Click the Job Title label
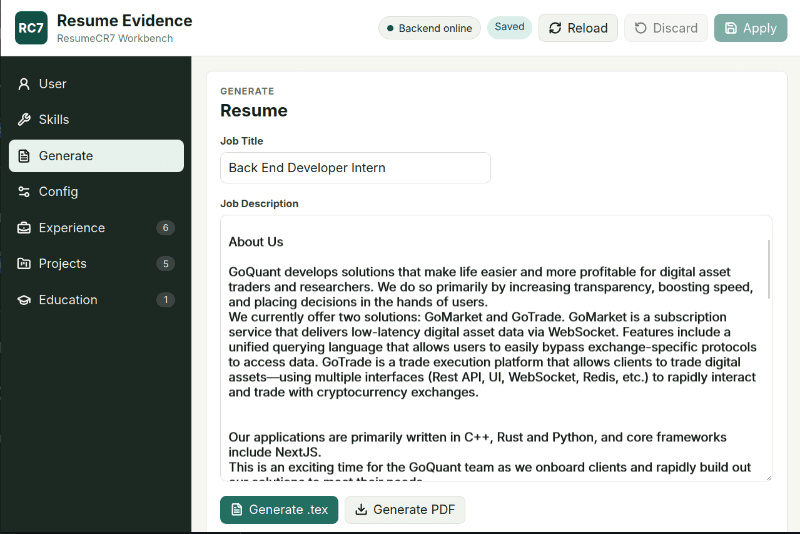The image size is (800, 534). coord(241,141)
